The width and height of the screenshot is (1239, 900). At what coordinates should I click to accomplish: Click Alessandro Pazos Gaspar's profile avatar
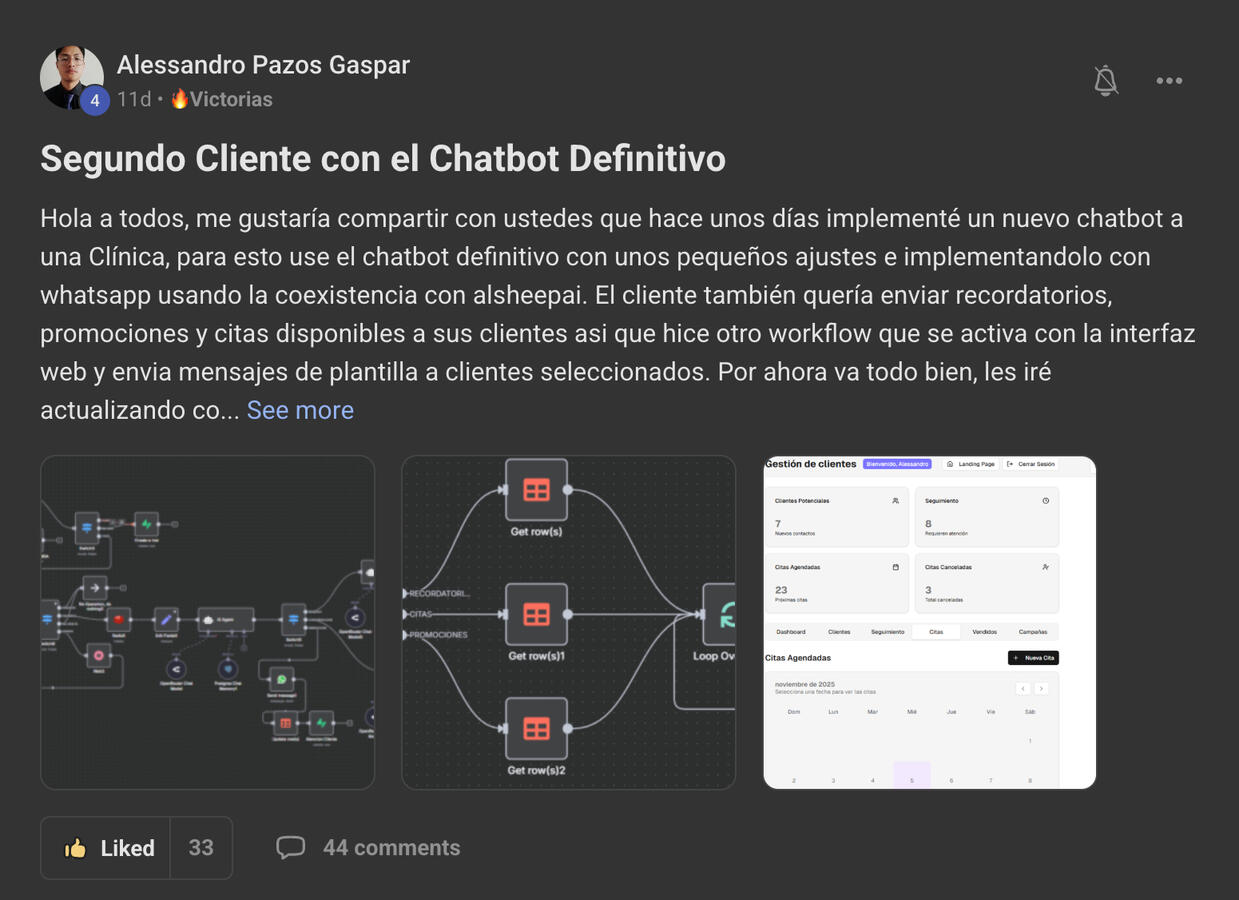[x=71, y=76]
